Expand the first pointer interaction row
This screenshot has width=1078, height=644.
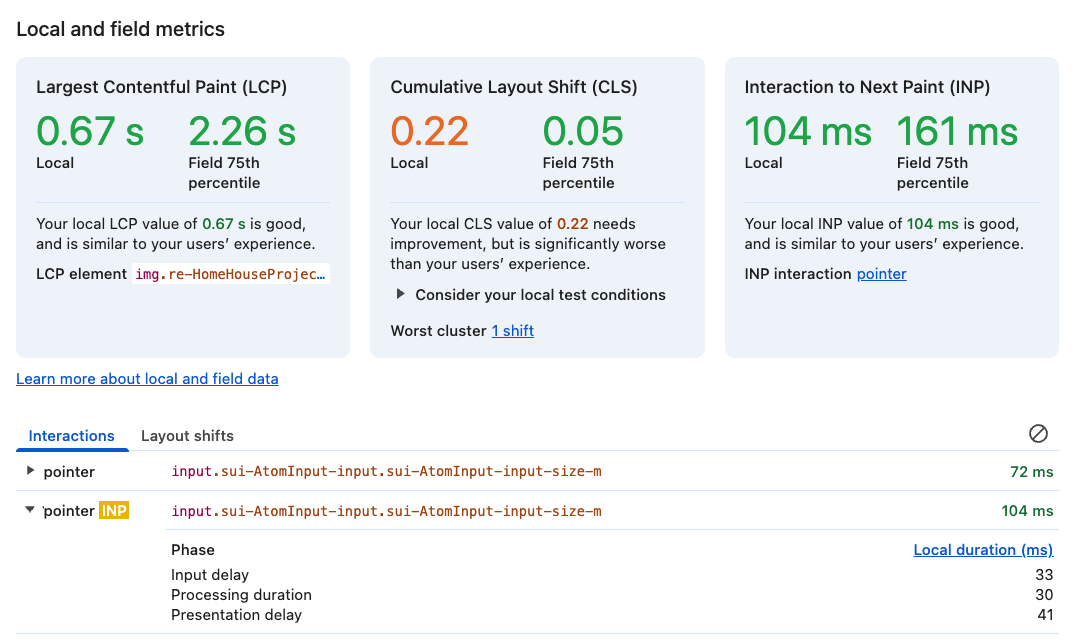point(32,471)
